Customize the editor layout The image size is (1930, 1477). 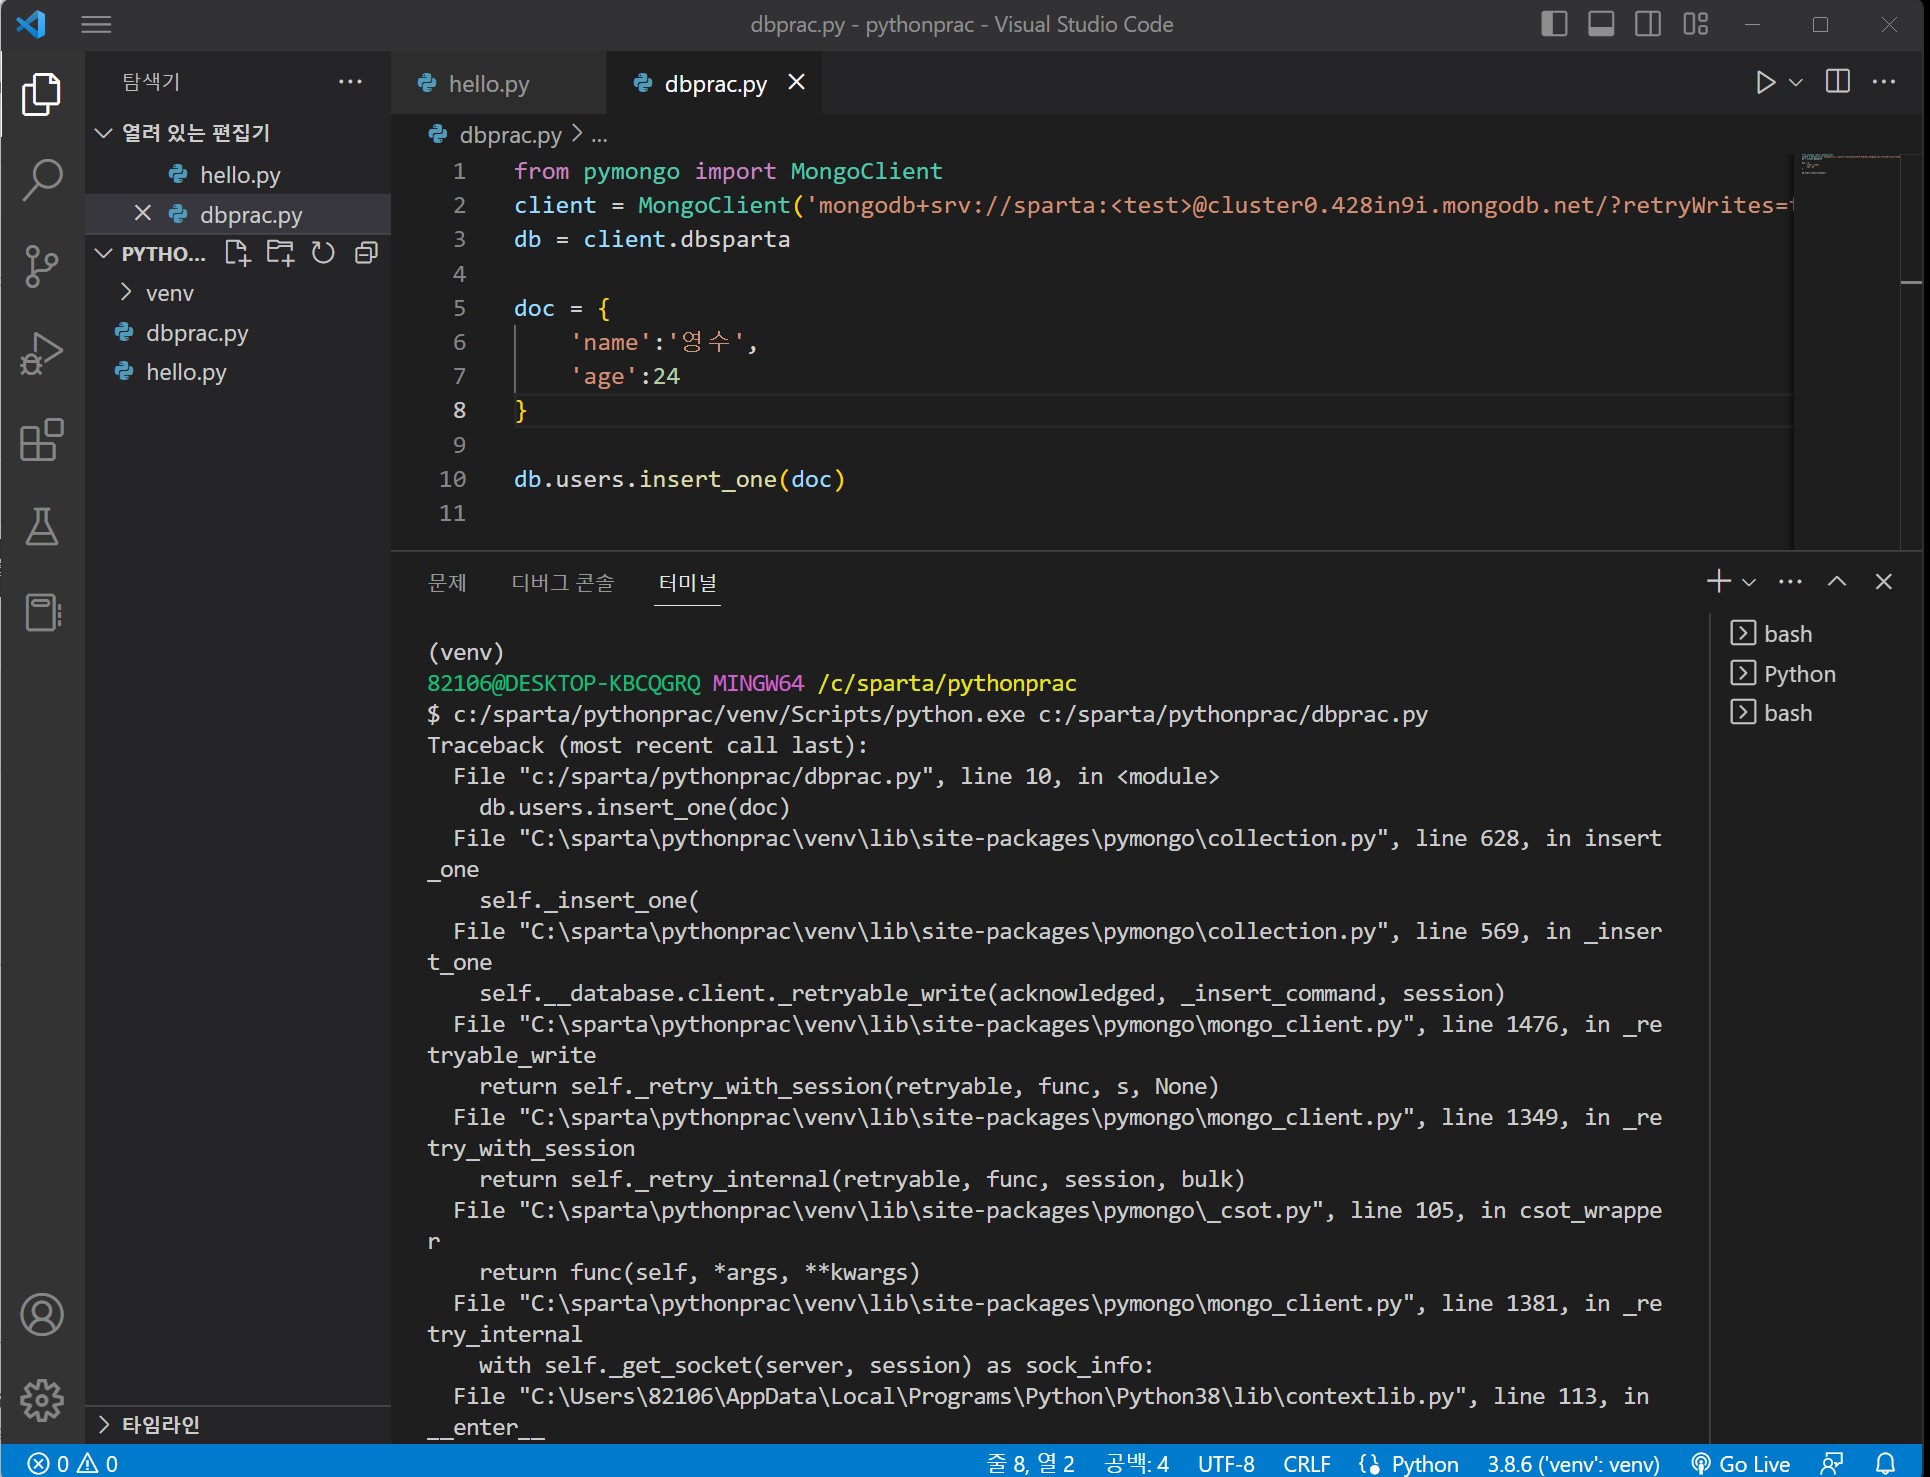(1696, 24)
